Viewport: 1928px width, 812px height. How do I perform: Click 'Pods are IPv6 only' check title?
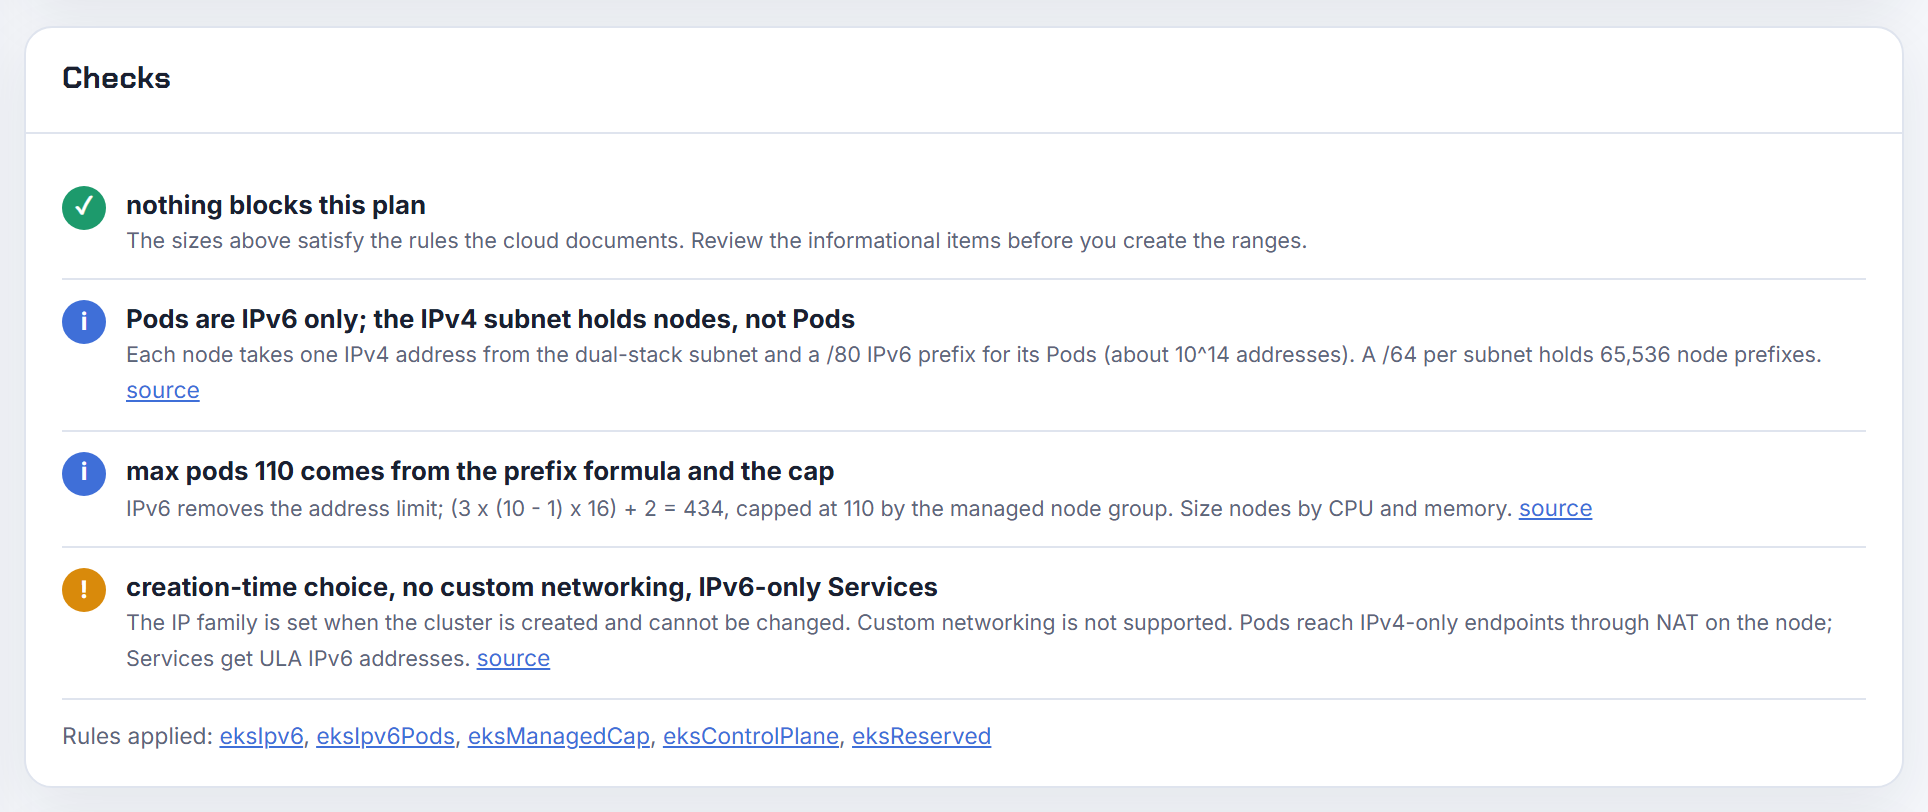(490, 319)
